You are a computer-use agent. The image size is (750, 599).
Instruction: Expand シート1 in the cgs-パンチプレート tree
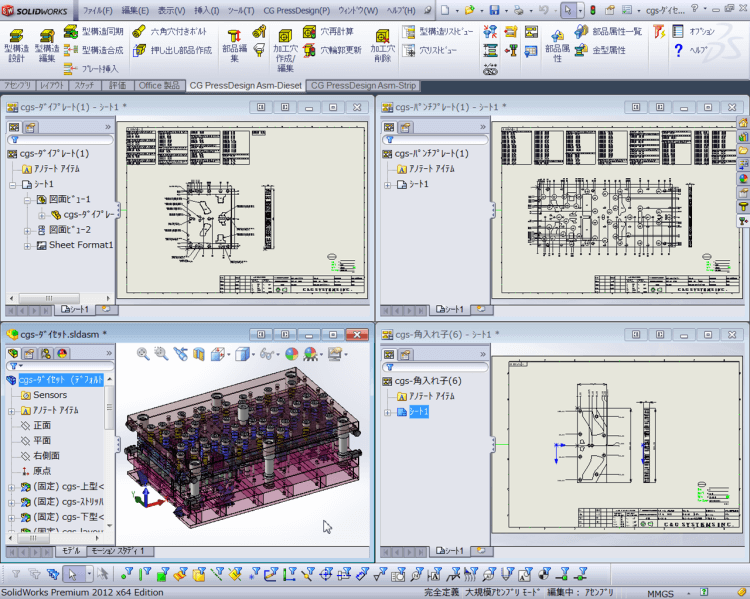tap(388, 185)
